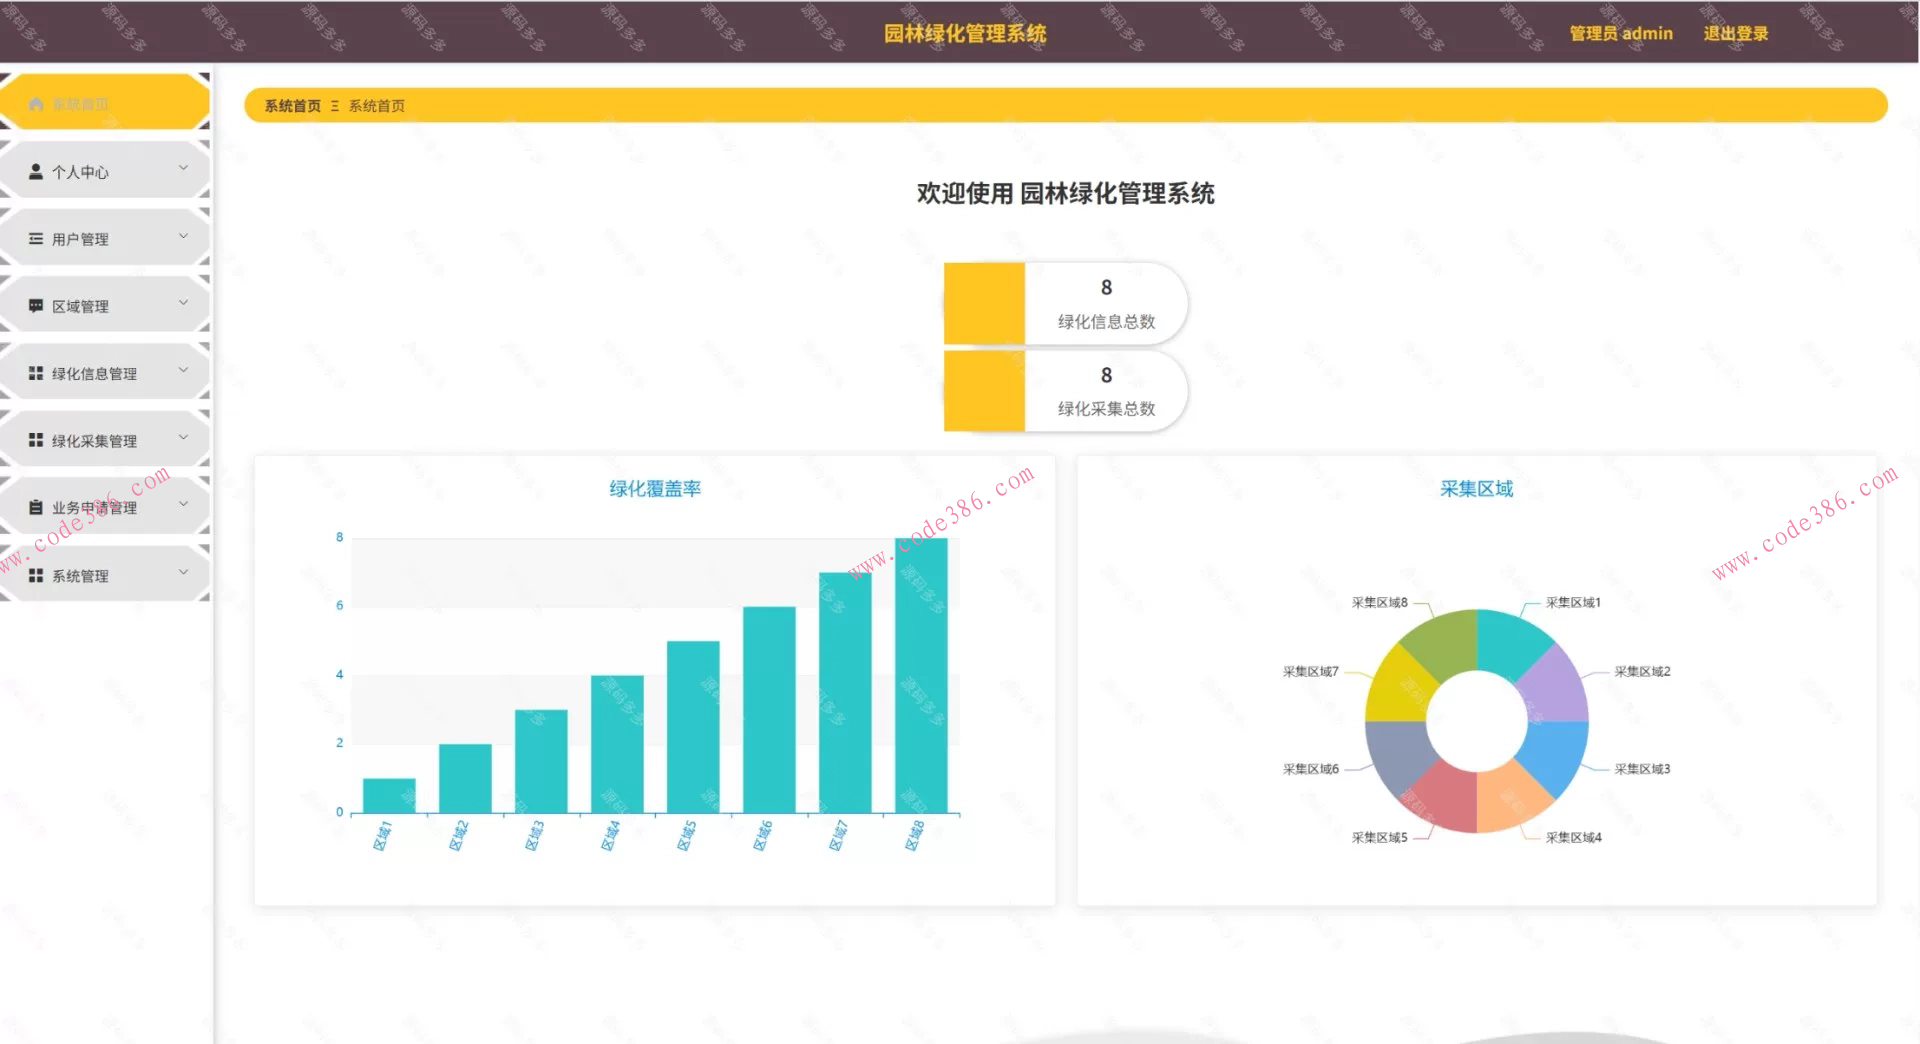Open the 绿化采集管理 menu label
The image size is (1920, 1044).
94,441
